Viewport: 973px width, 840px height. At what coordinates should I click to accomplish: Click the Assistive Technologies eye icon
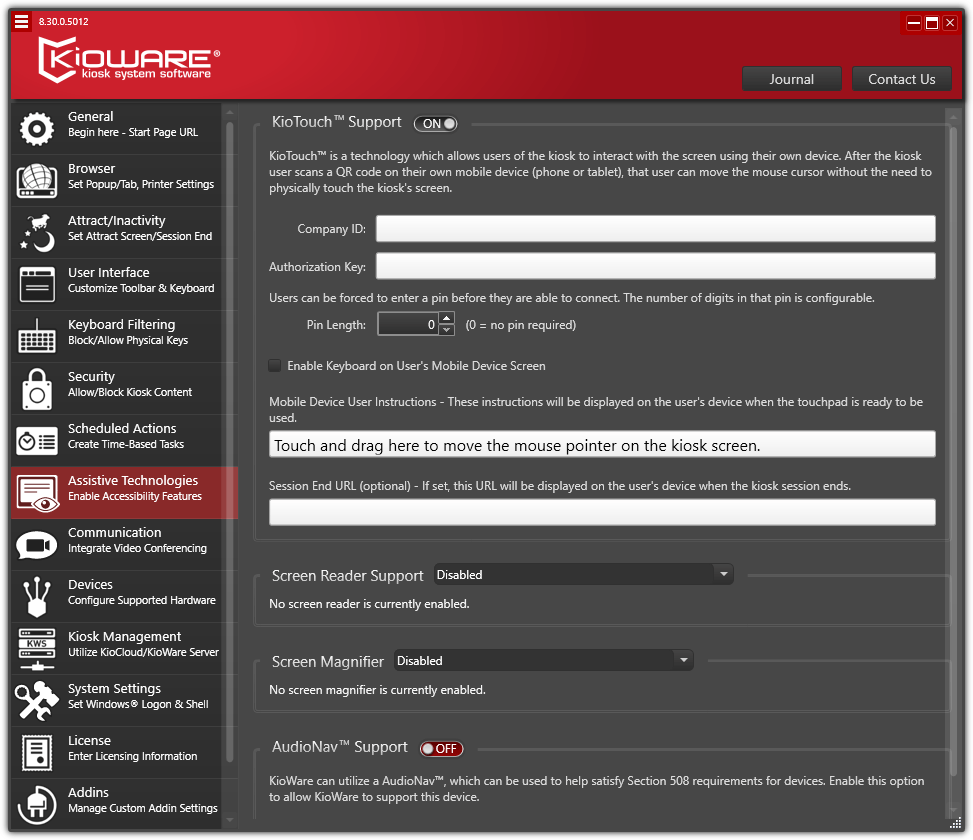37,493
